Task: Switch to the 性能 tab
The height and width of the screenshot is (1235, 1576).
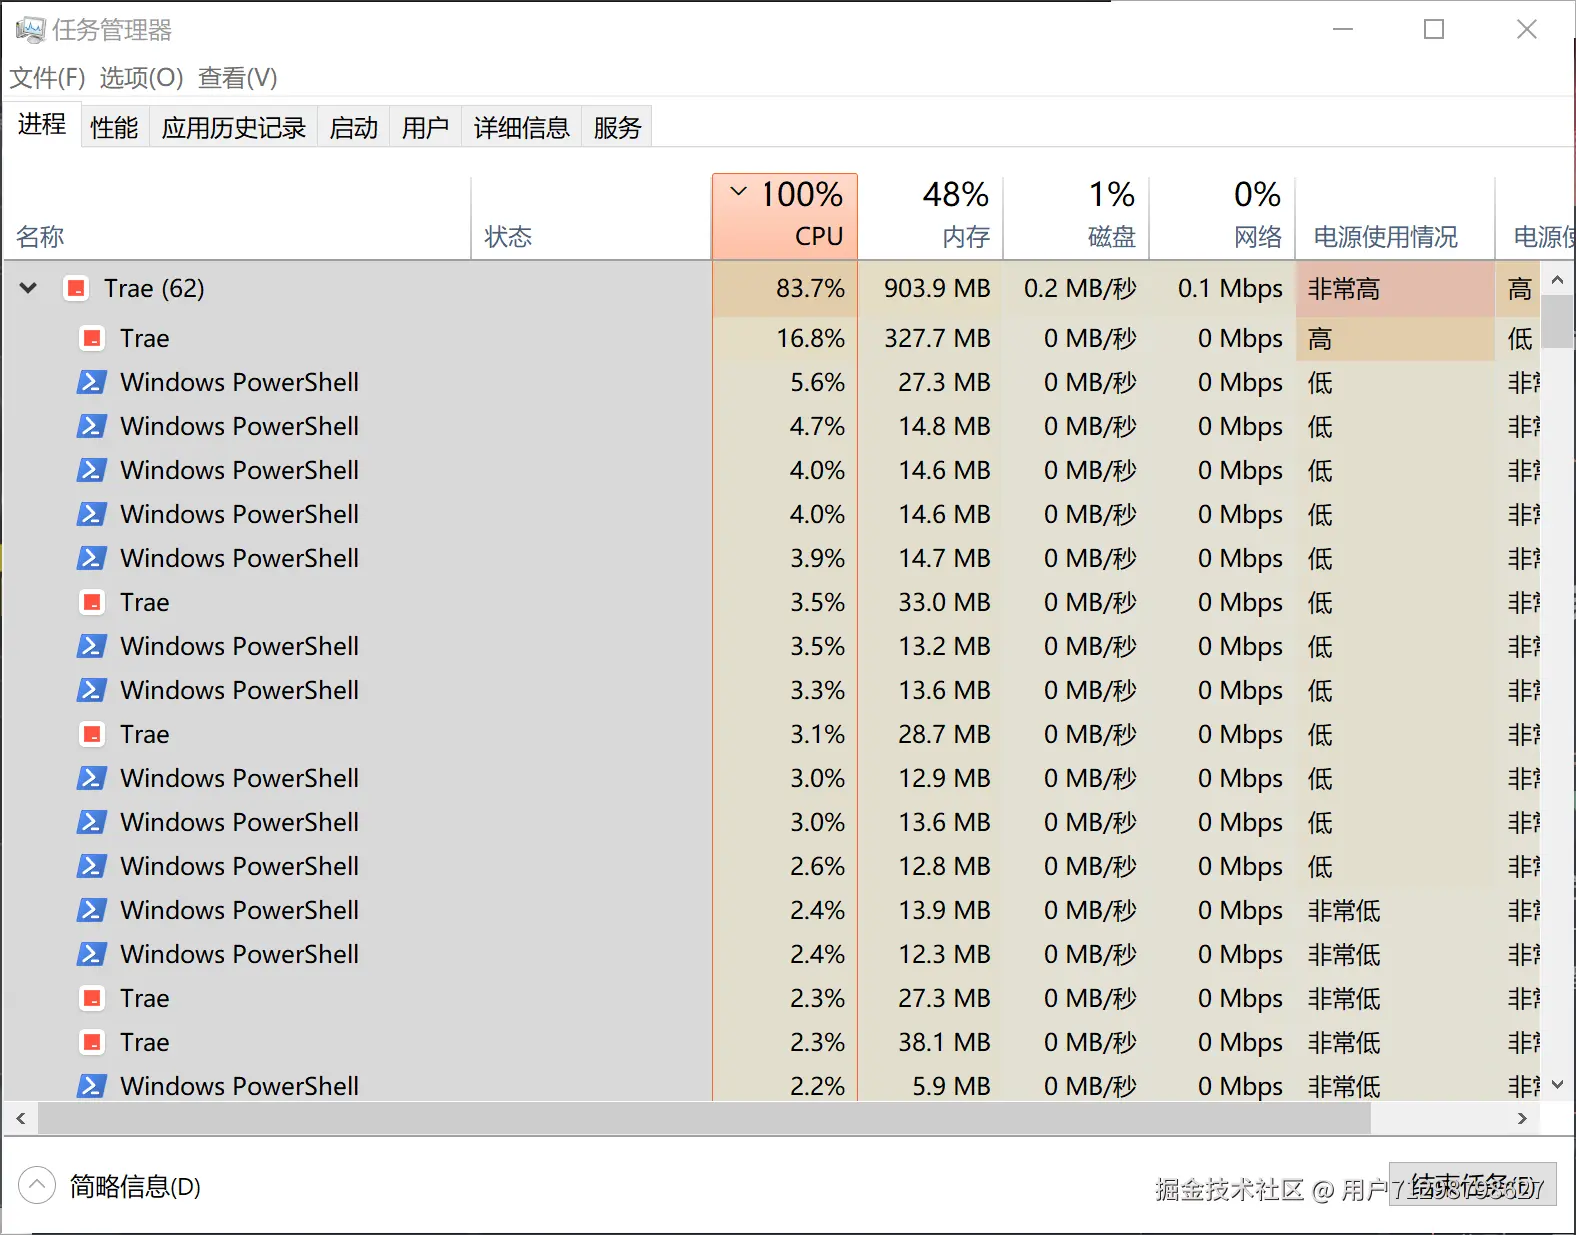Action: pos(114,128)
